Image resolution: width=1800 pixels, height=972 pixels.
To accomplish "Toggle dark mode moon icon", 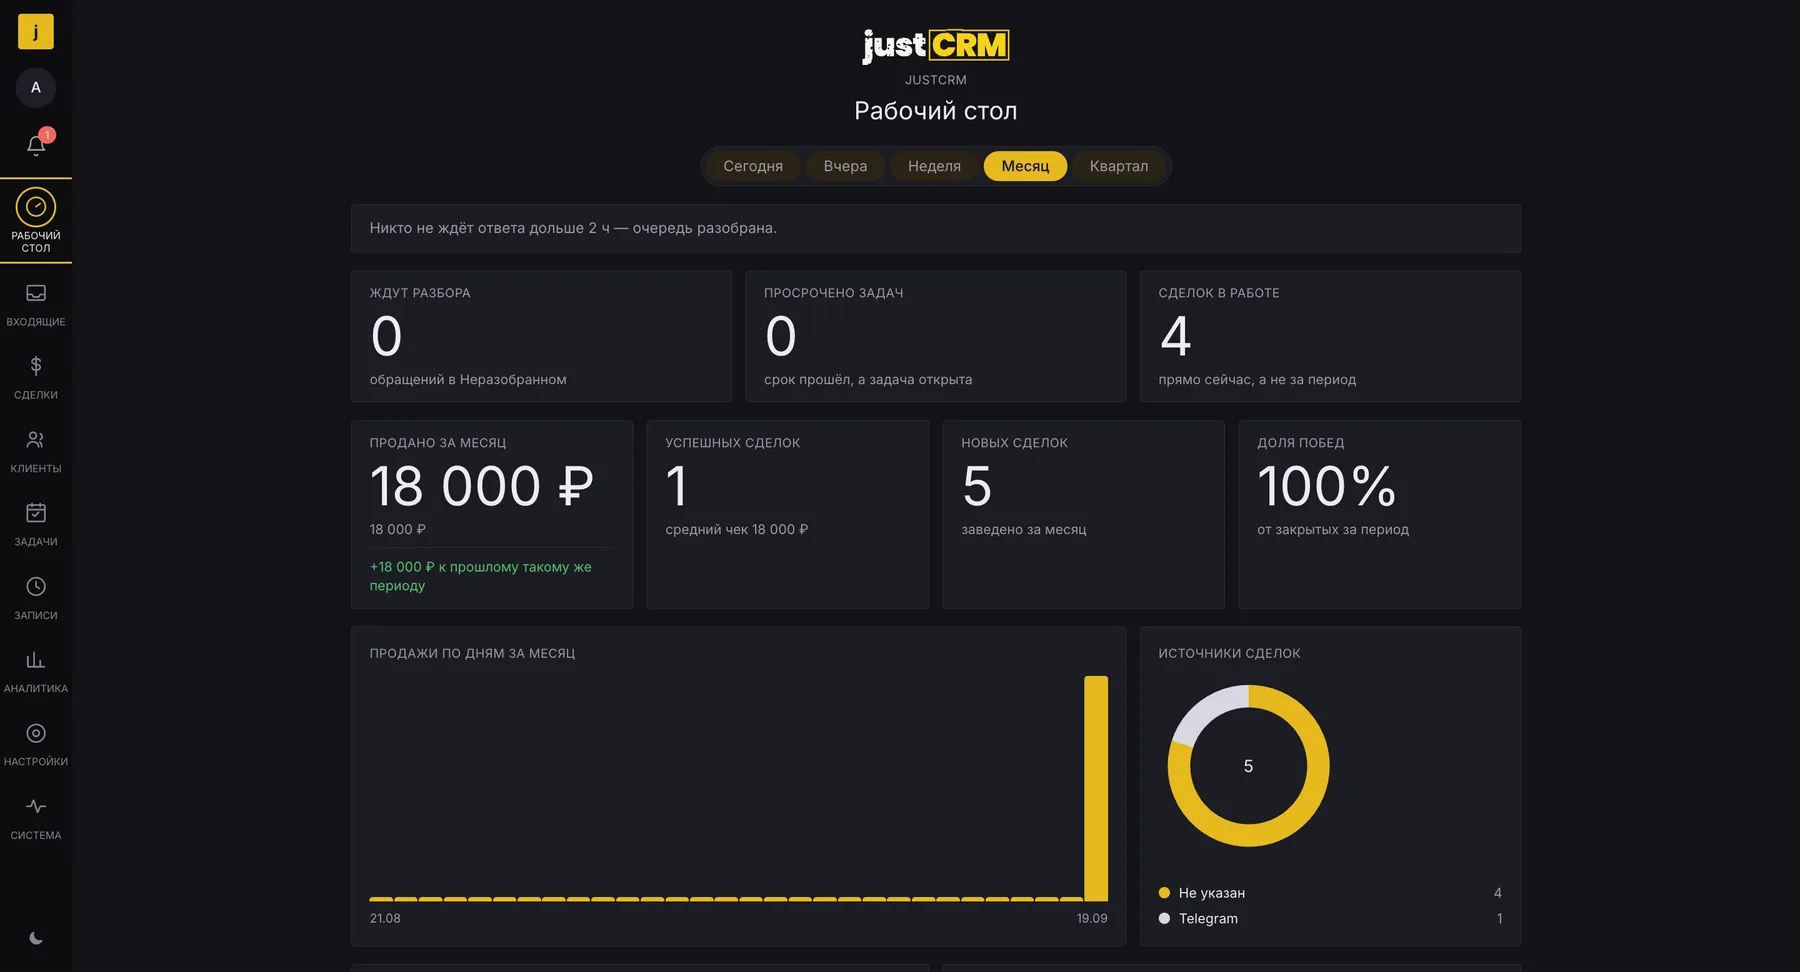I will [x=36, y=938].
